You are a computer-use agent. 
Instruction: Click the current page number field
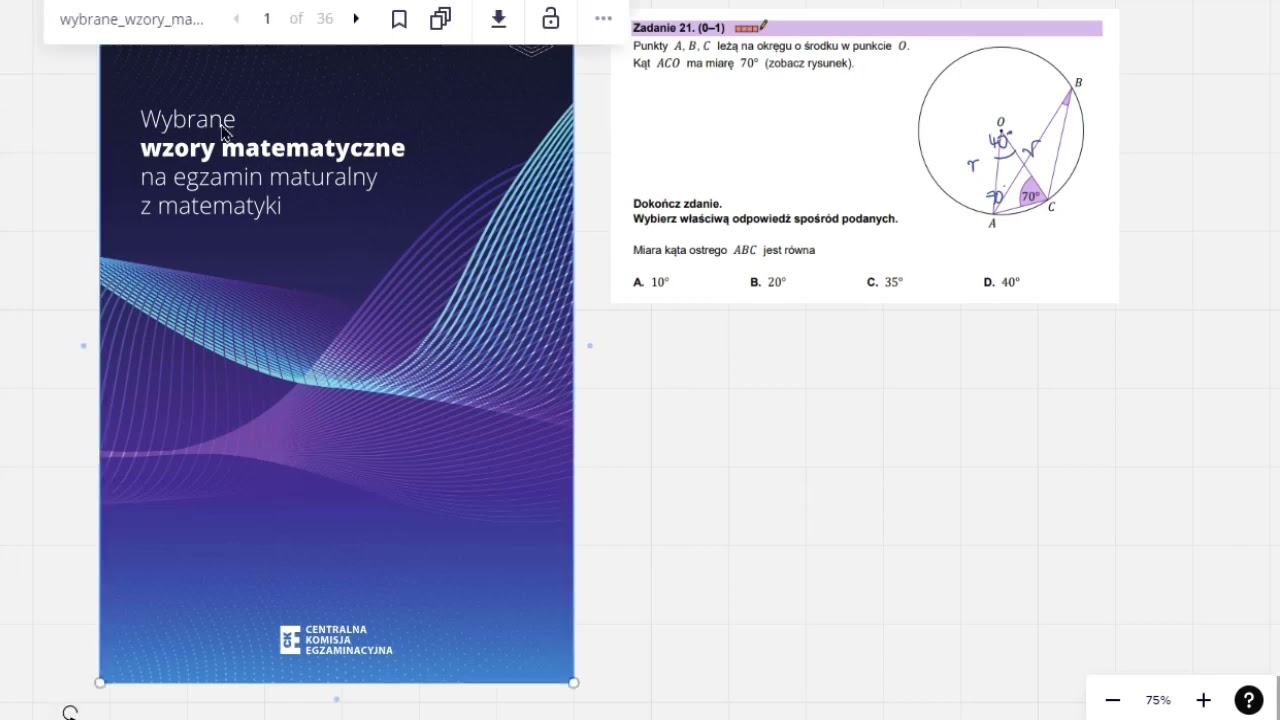[267, 19]
